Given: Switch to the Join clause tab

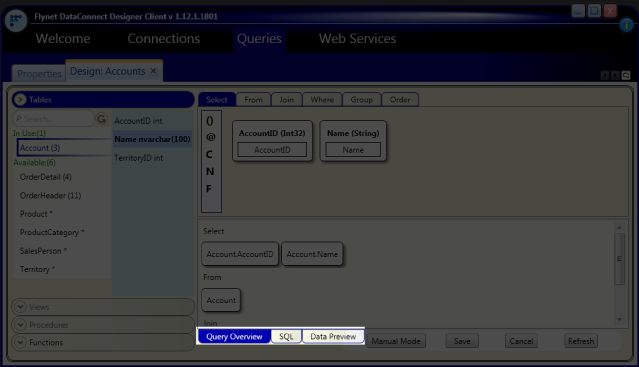Looking at the screenshot, I should click(286, 99).
